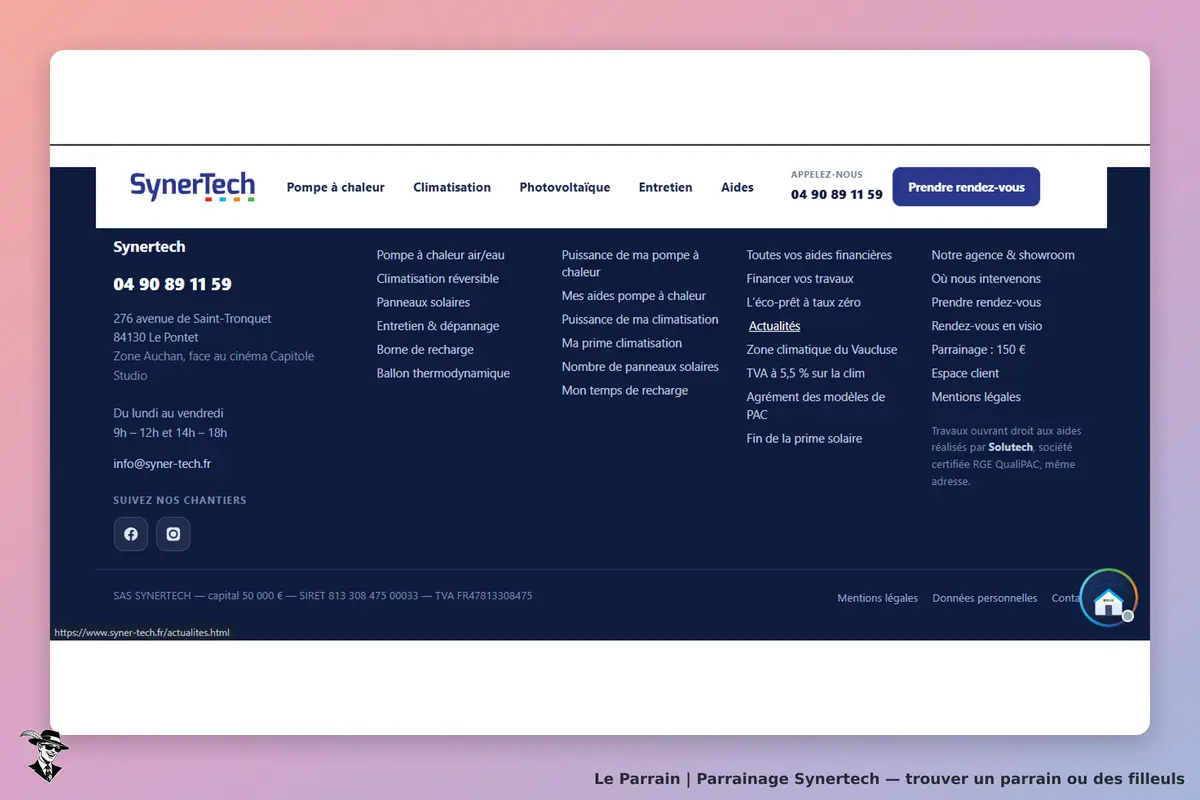Click the bold Solutech company name
1200x800 pixels.
tap(1011, 448)
